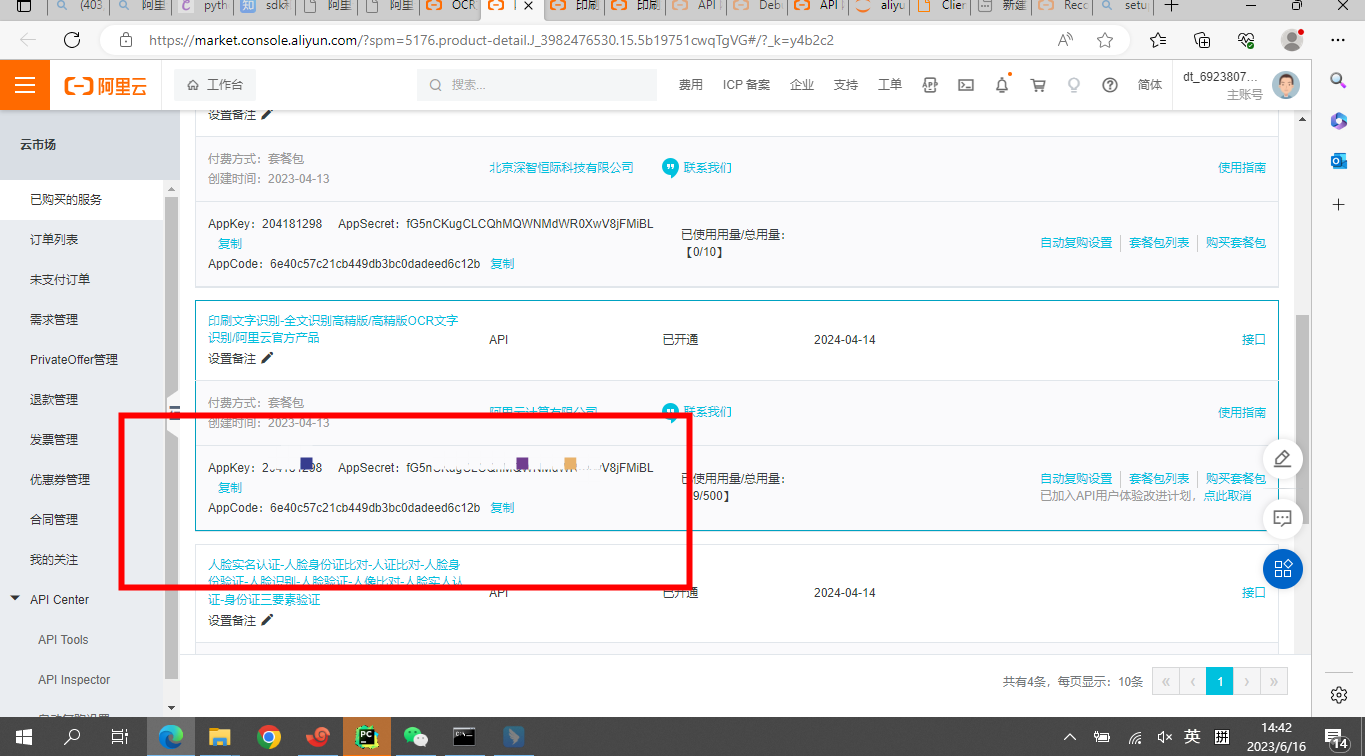The height and width of the screenshot is (756, 1365).
Task: Open the notifications bell
Action: [1002, 85]
